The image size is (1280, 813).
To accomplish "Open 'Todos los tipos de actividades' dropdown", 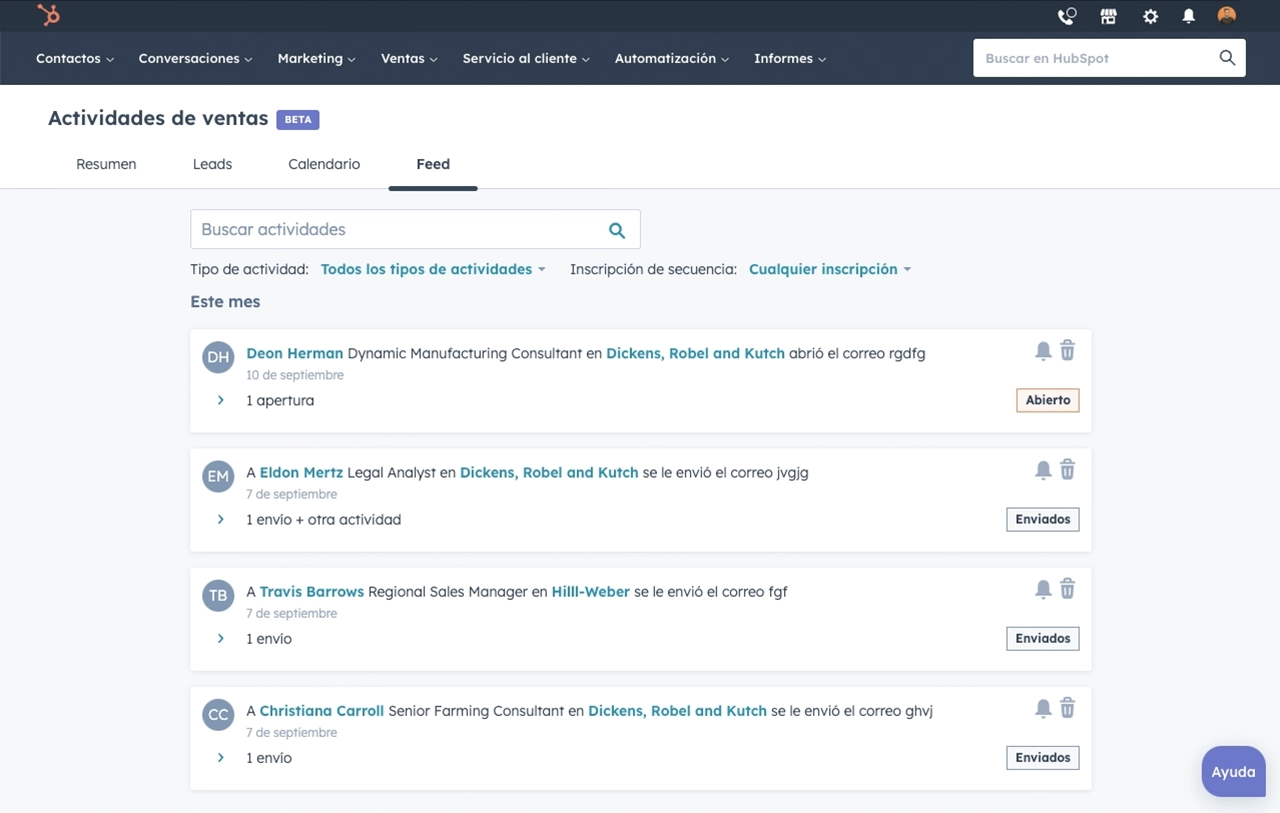I will tap(433, 269).
